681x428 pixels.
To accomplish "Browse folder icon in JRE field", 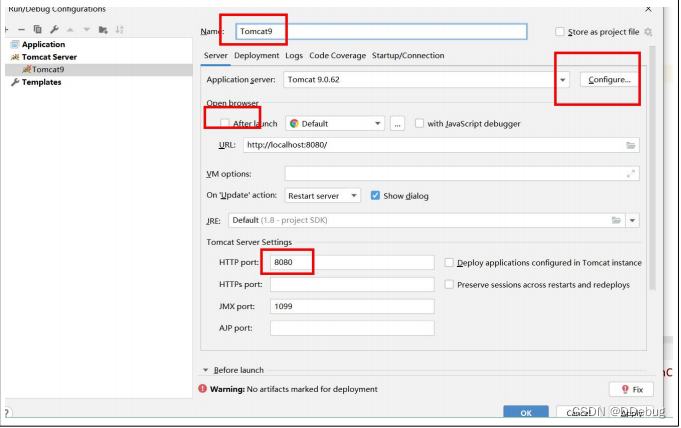I will click(616, 220).
